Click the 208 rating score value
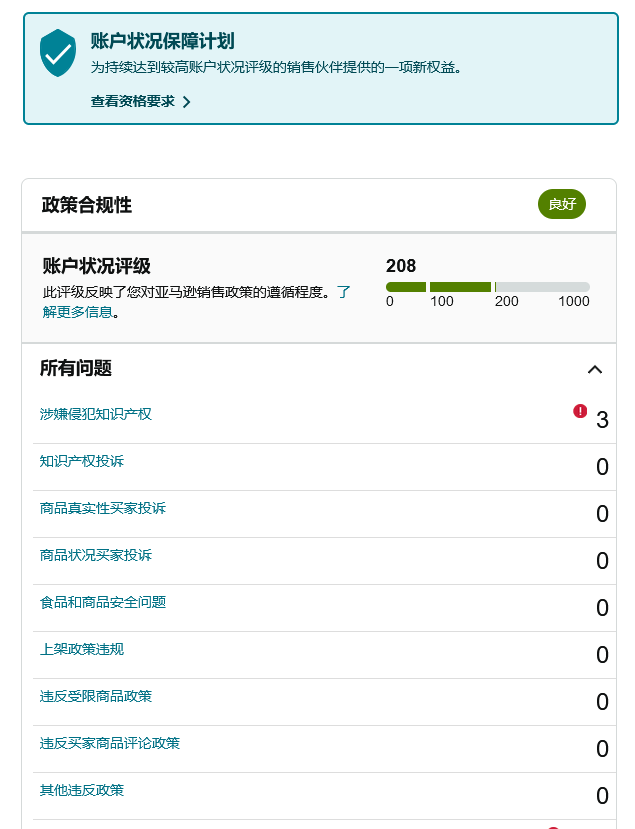 pos(401,265)
